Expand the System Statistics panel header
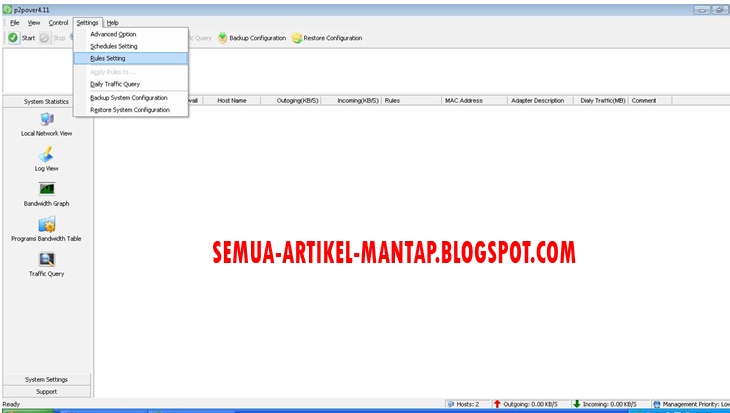Viewport: 730px width, 413px height. pyautogui.click(x=46, y=102)
